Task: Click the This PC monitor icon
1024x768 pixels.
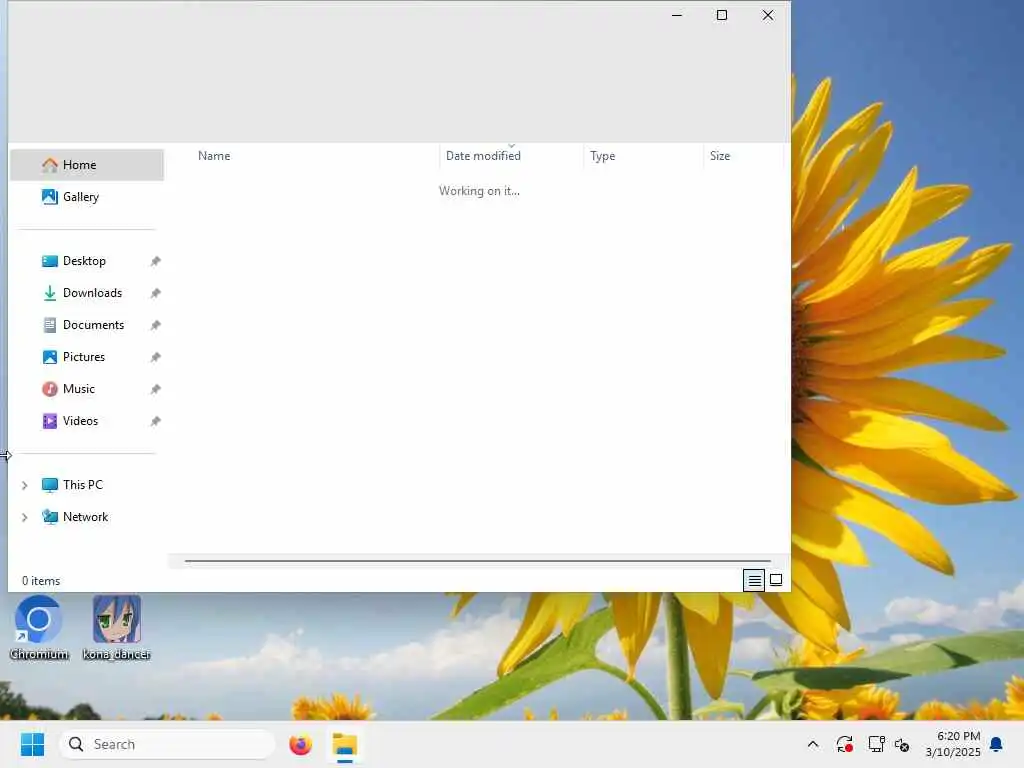Action: click(x=50, y=485)
